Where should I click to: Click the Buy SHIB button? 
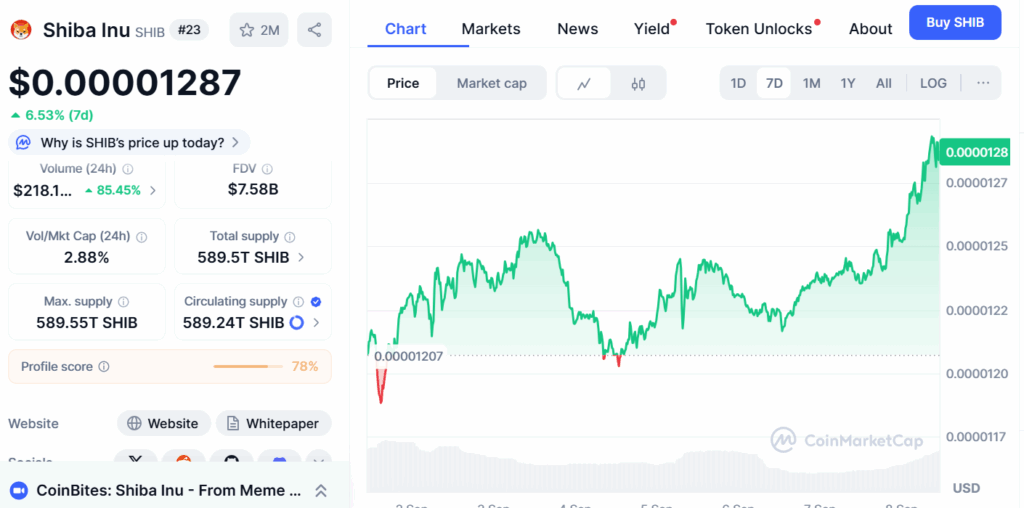click(x=955, y=23)
